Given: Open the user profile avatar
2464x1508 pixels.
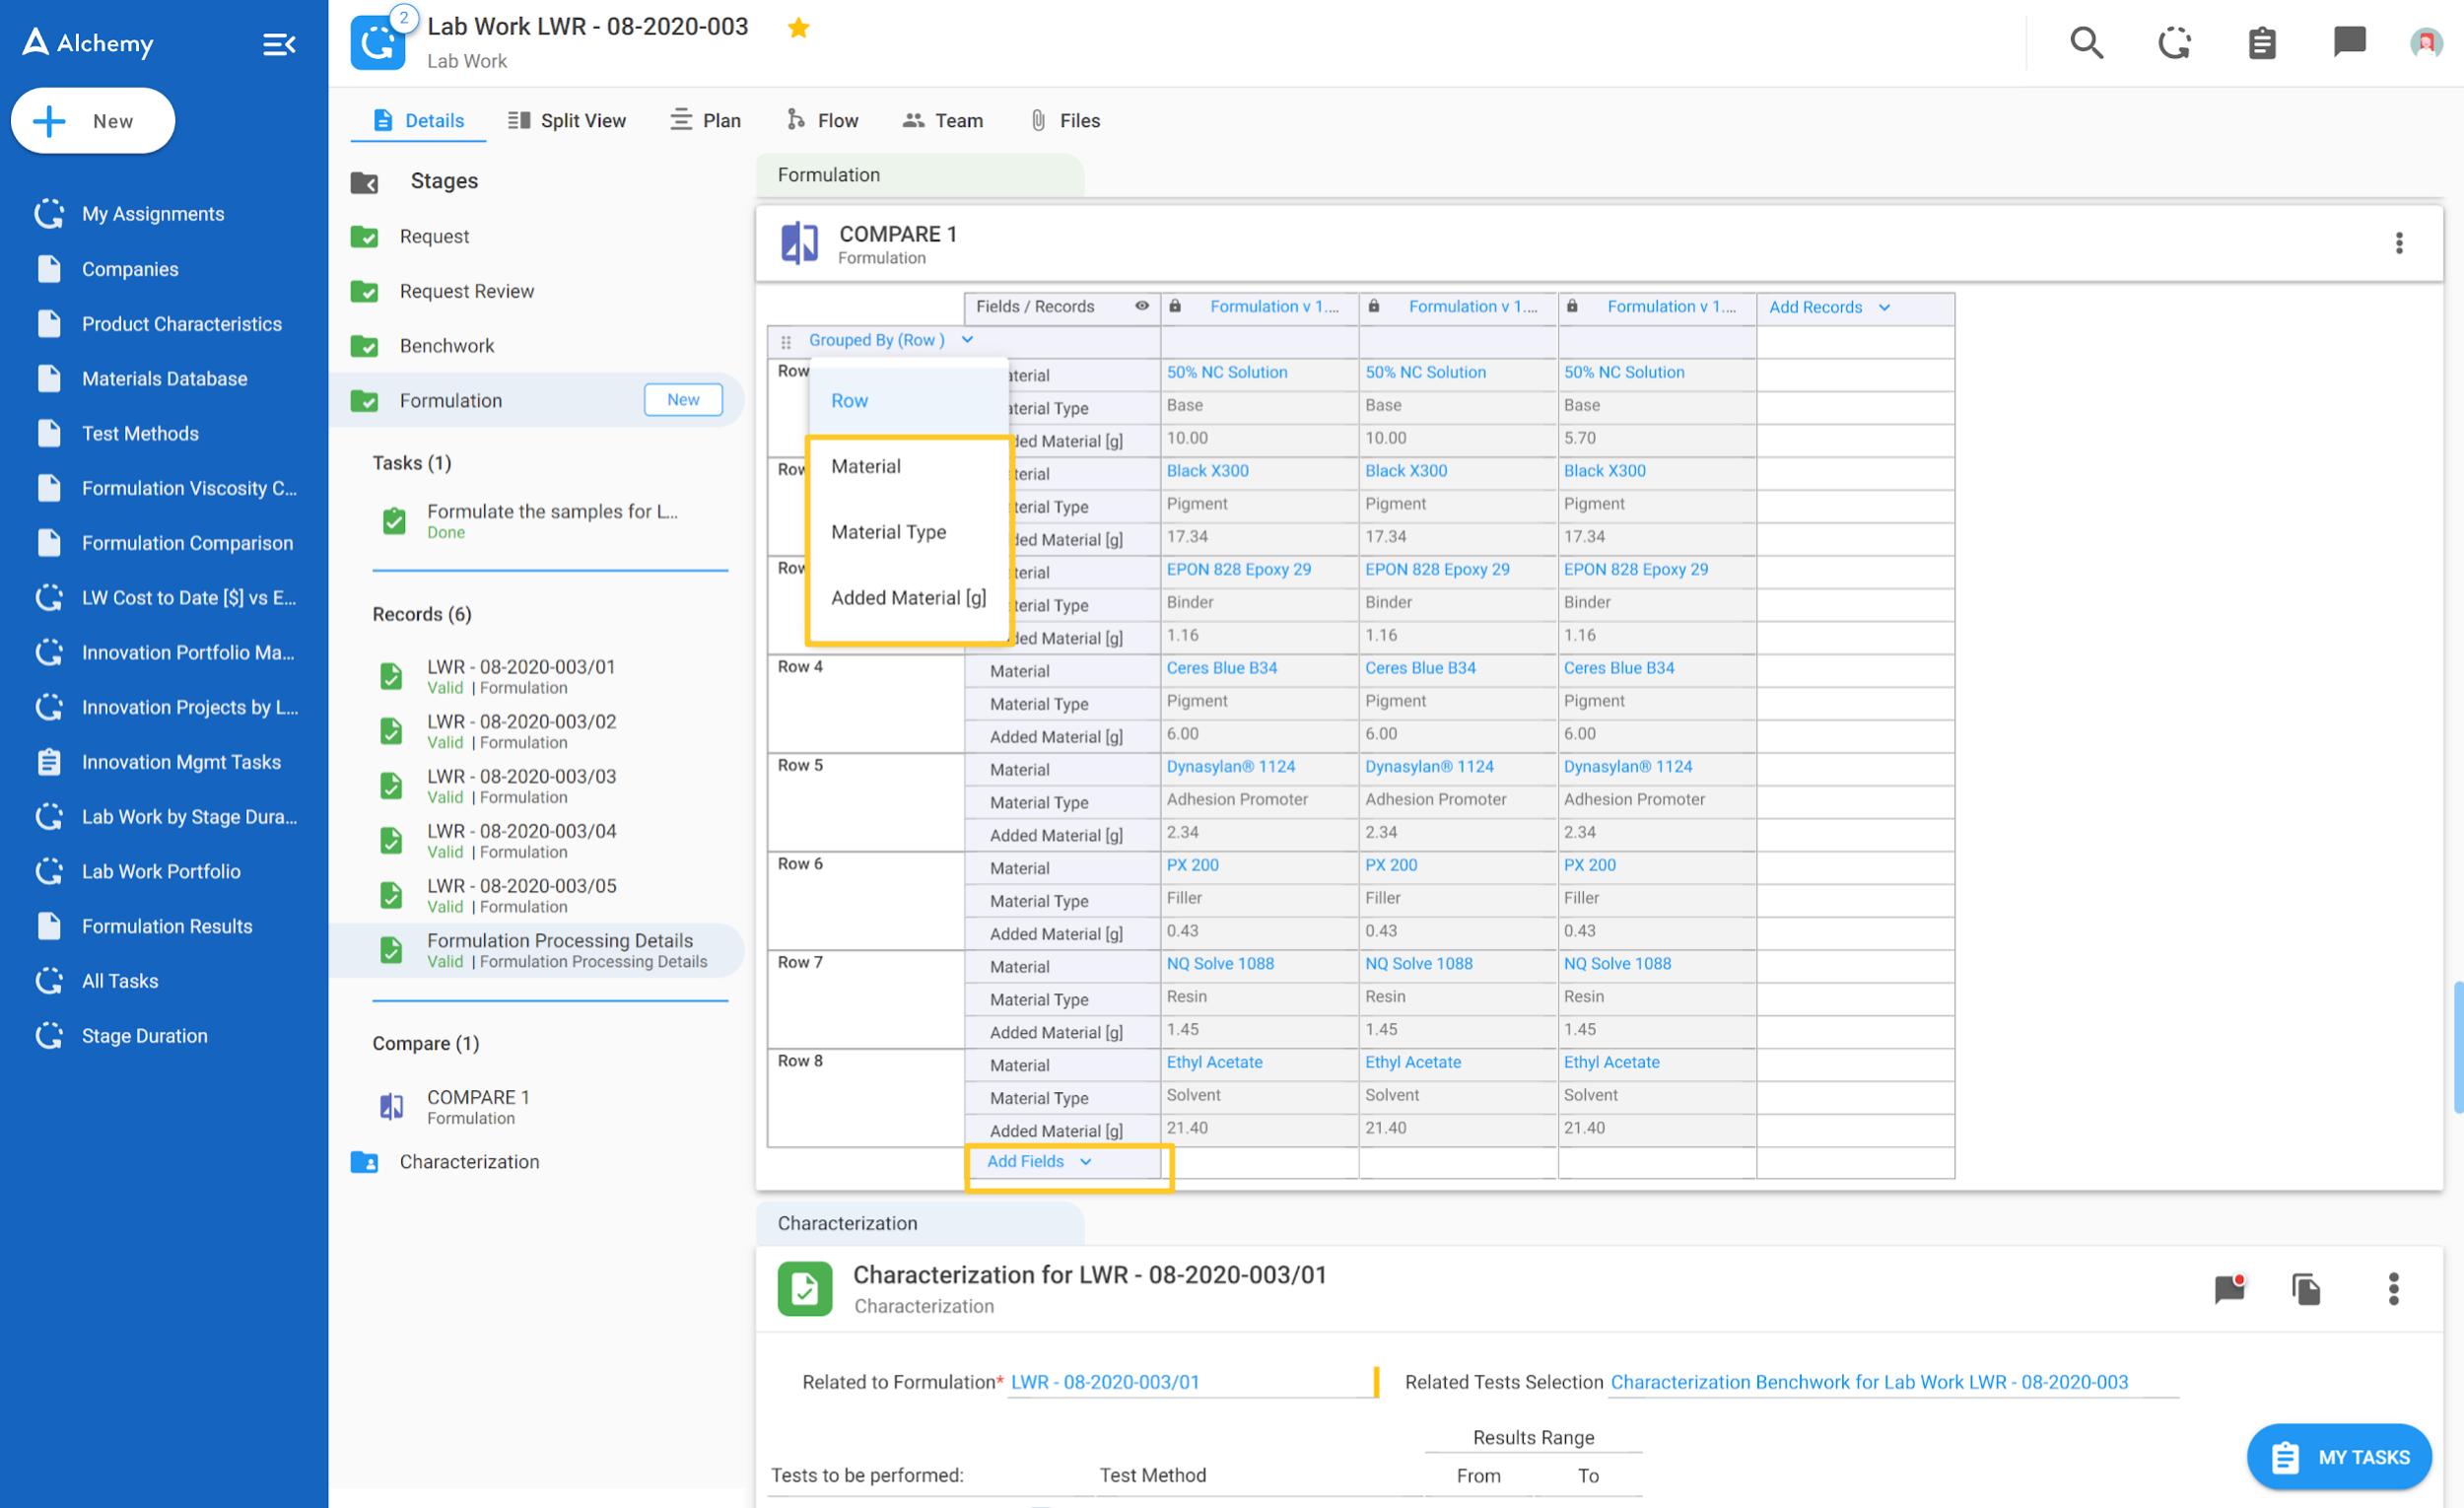Looking at the screenshot, I should point(2426,43).
